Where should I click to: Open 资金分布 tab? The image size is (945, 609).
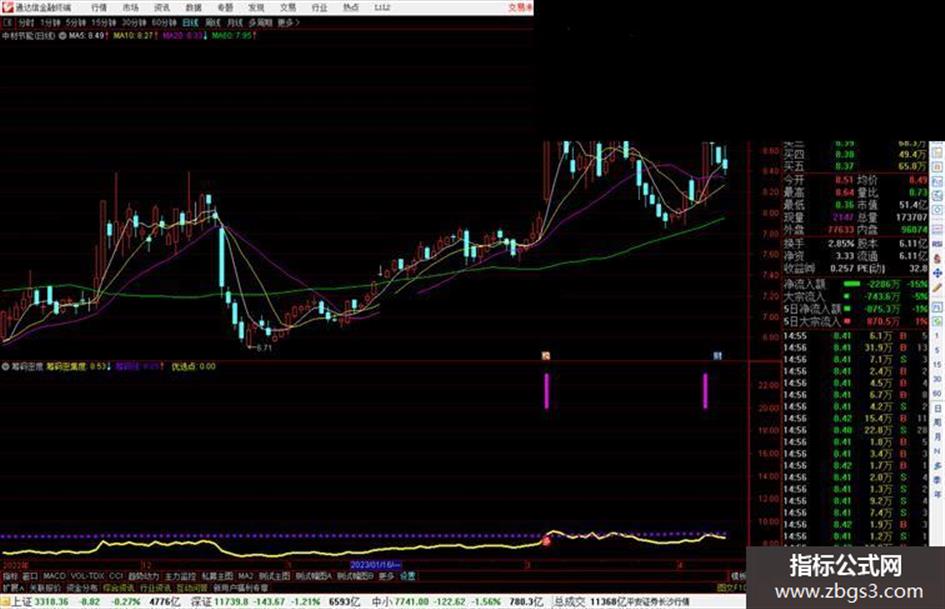(x=82, y=587)
